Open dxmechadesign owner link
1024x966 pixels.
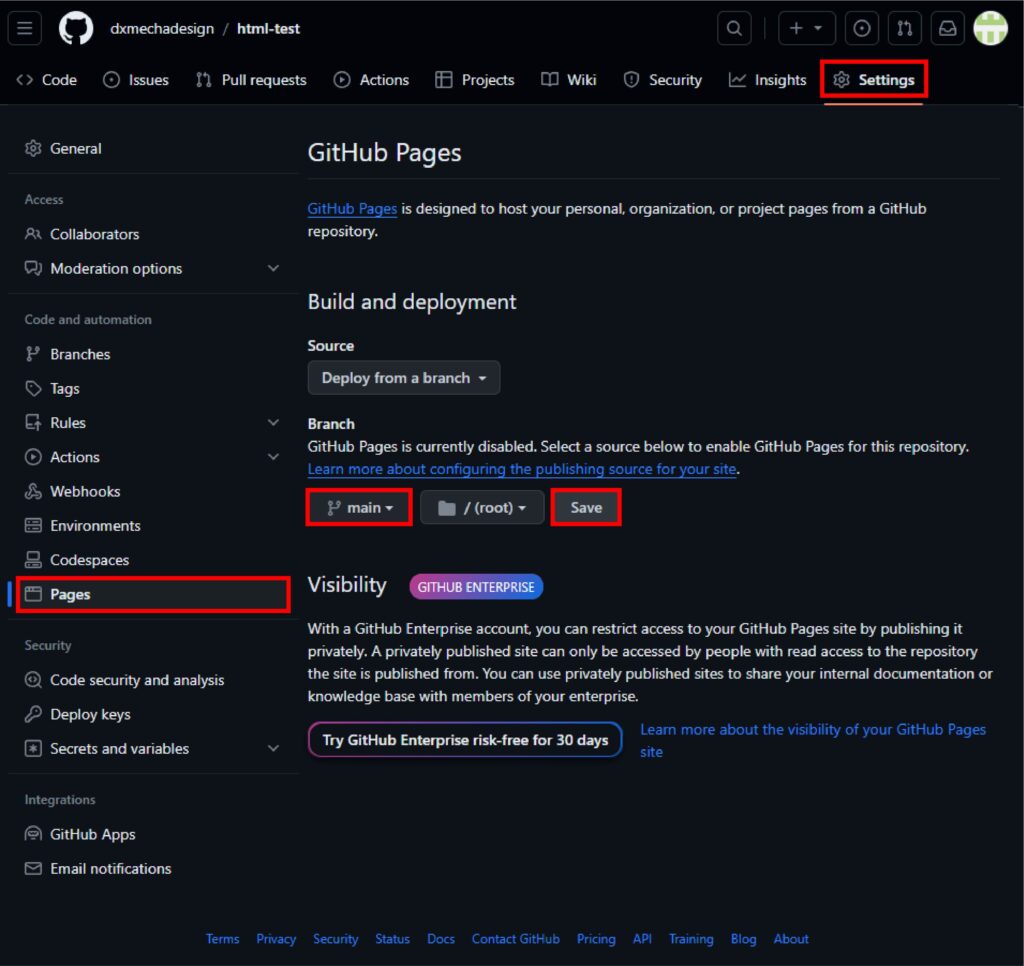click(x=162, y=29)
